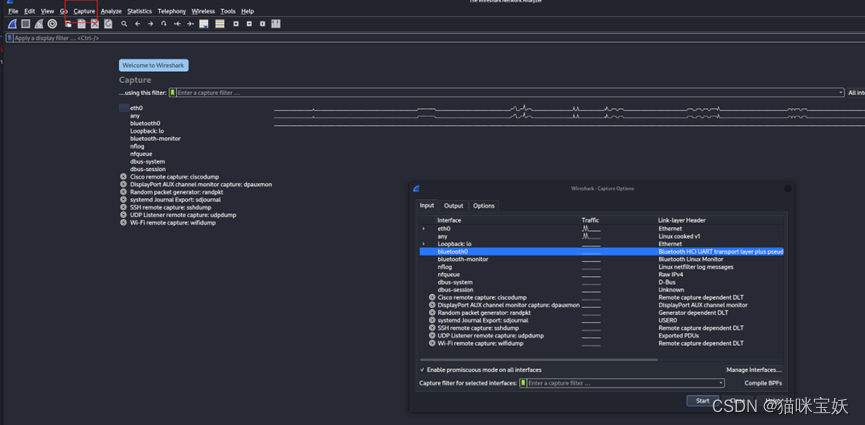Click the Go to specified packet icon
This screenshot has width=865, height=425.
[164, 24]
